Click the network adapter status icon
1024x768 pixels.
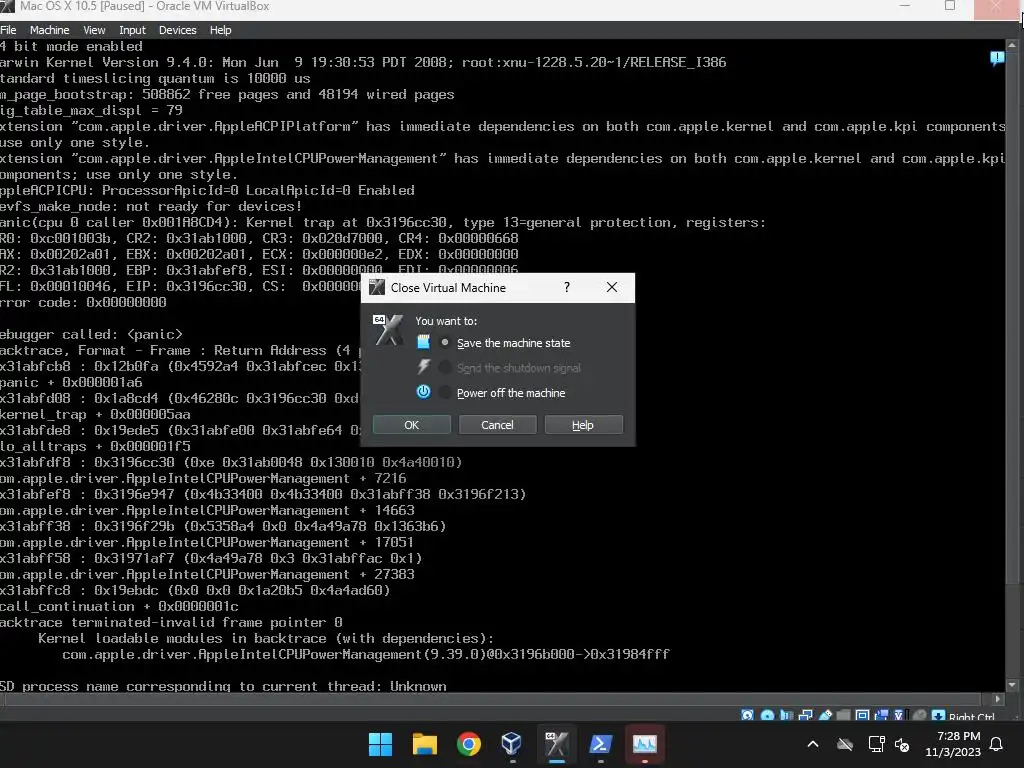click(806, 716)
